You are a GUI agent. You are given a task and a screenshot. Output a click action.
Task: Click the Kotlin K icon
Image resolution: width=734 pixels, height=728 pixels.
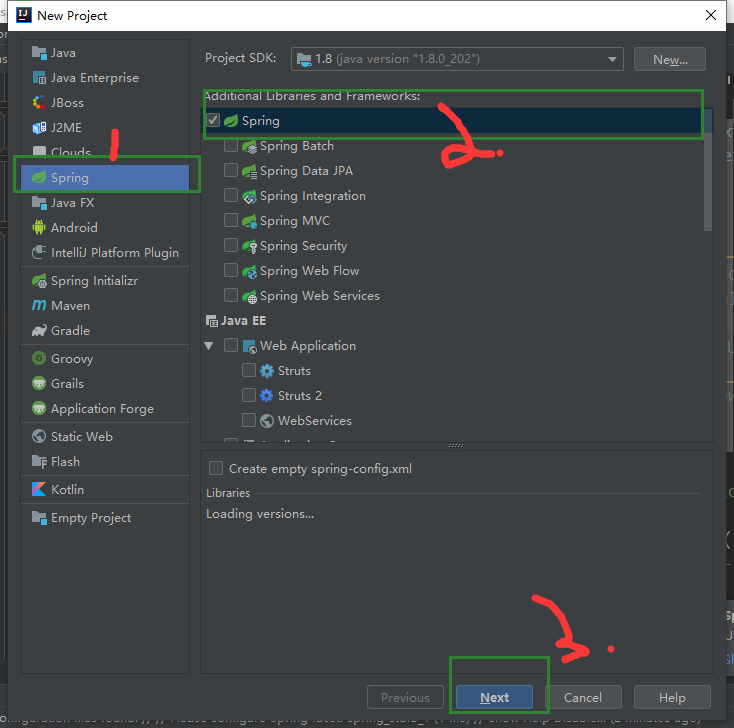(x=39, y=489)
